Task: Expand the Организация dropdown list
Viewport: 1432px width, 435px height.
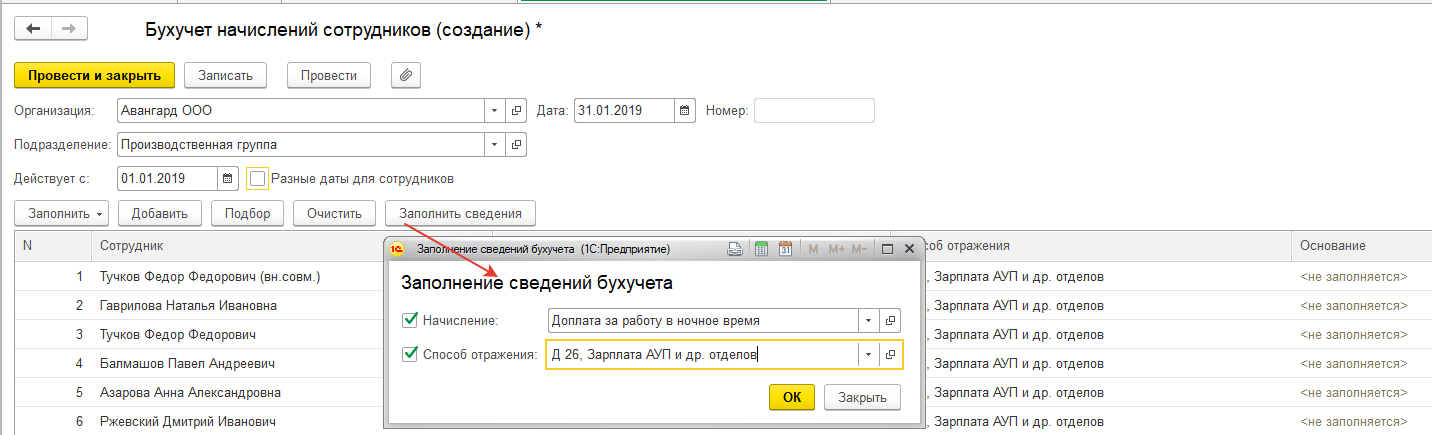Action: click(x=496, y=110)
